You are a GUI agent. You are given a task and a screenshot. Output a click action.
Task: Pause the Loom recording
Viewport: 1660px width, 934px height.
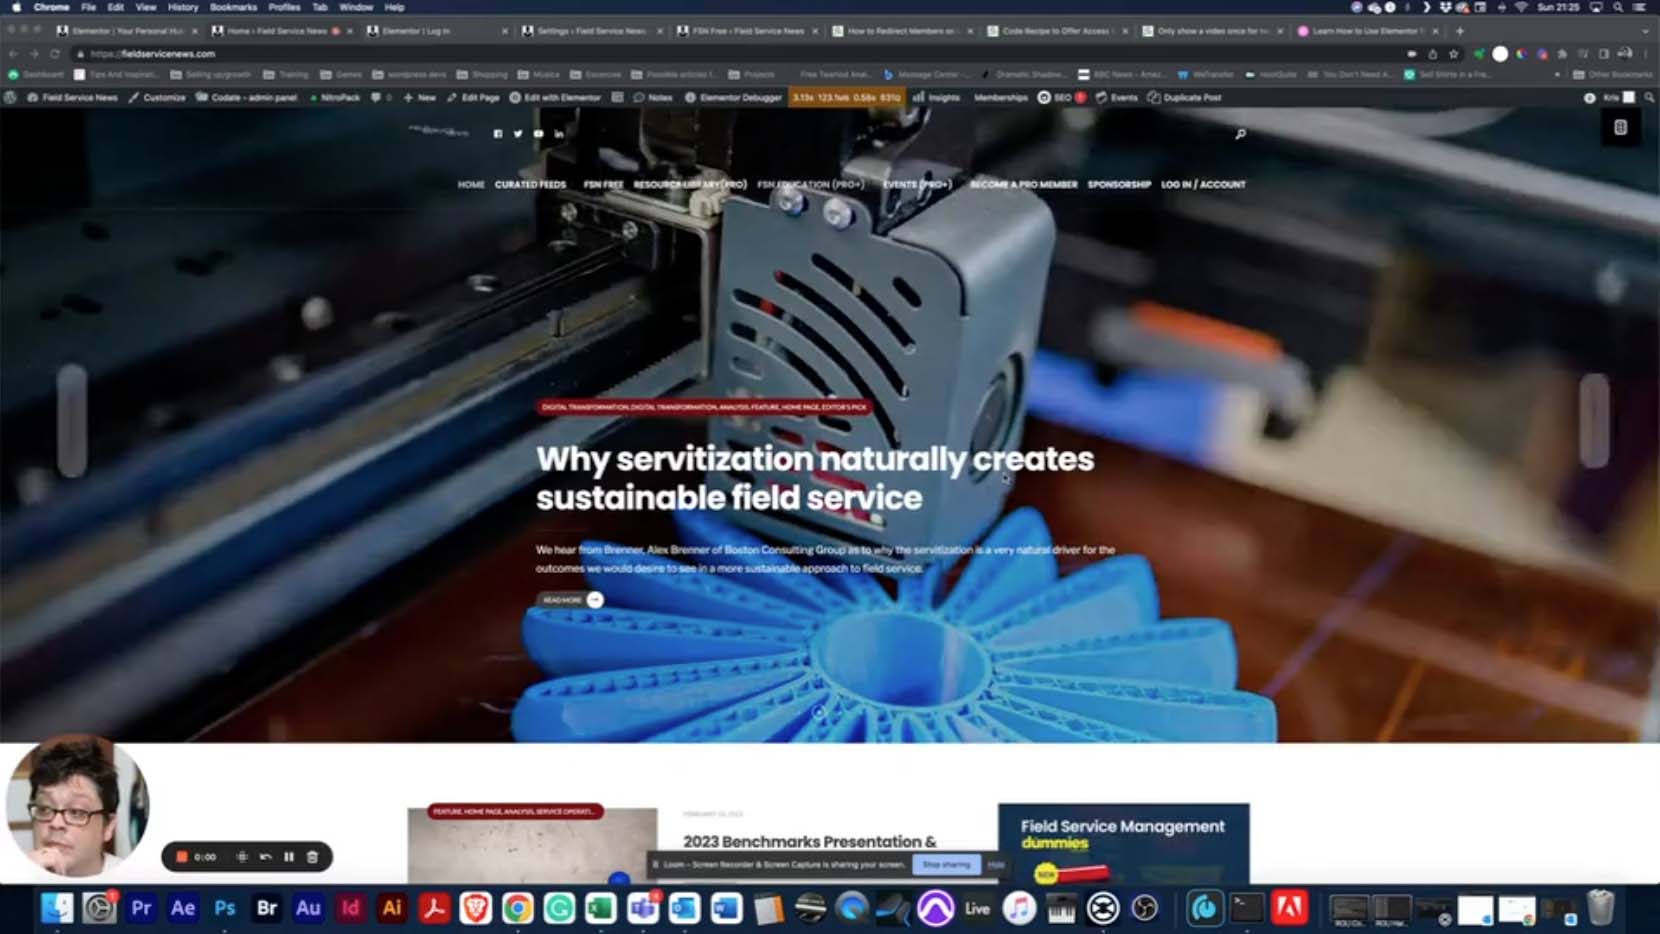[289, 857]
